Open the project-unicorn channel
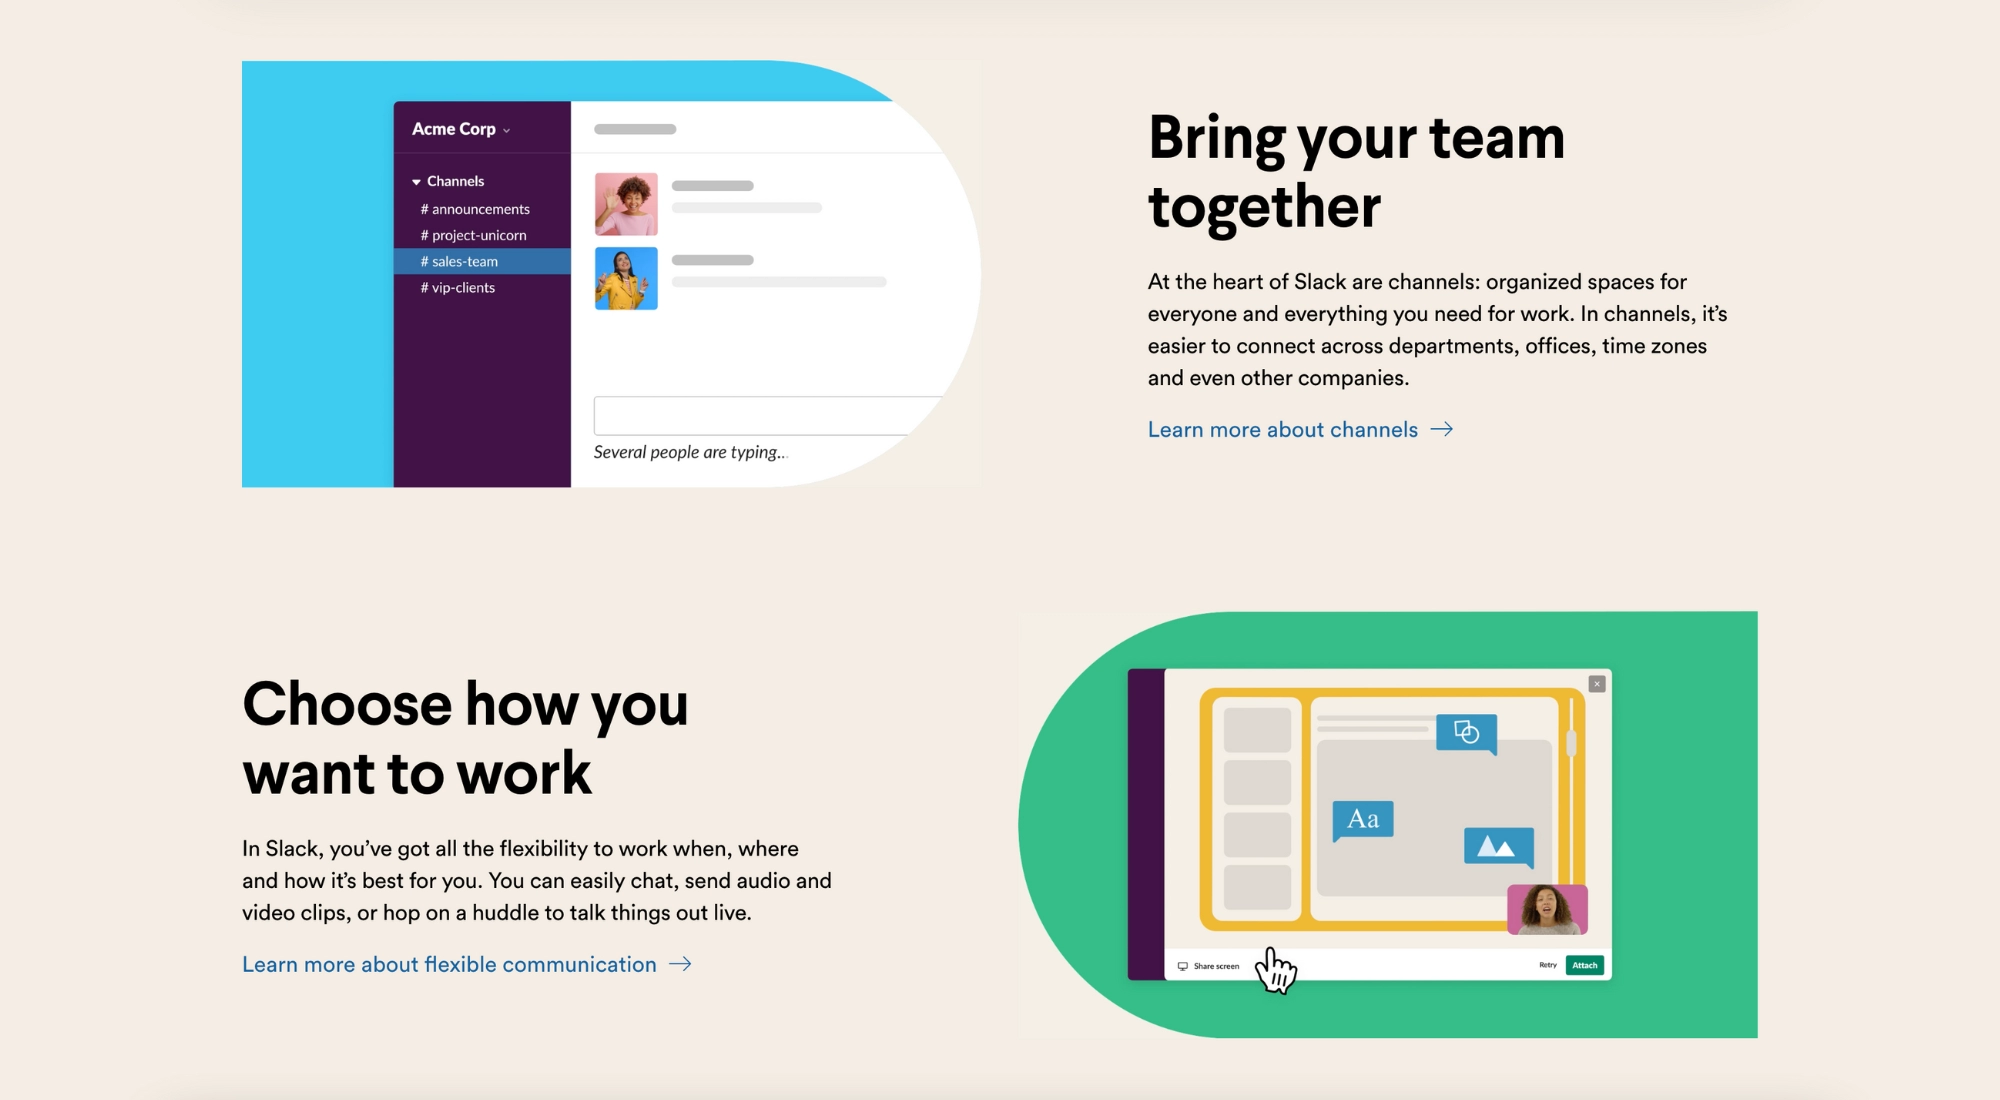 click(x=473, y=233)
